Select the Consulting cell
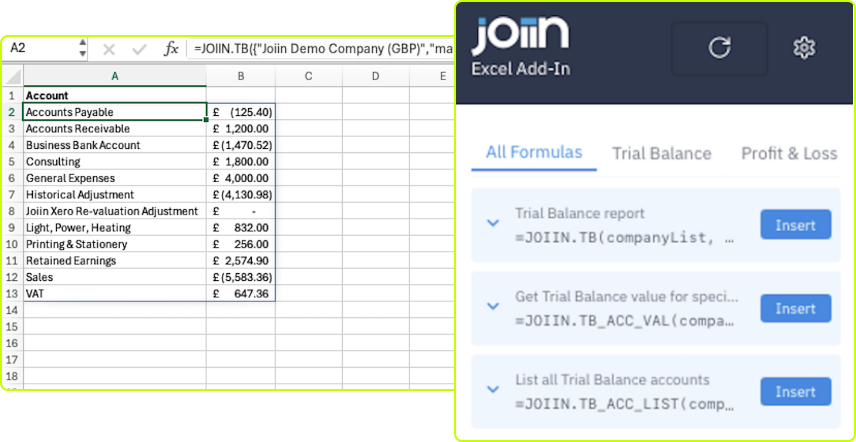 tap(115, 162)
